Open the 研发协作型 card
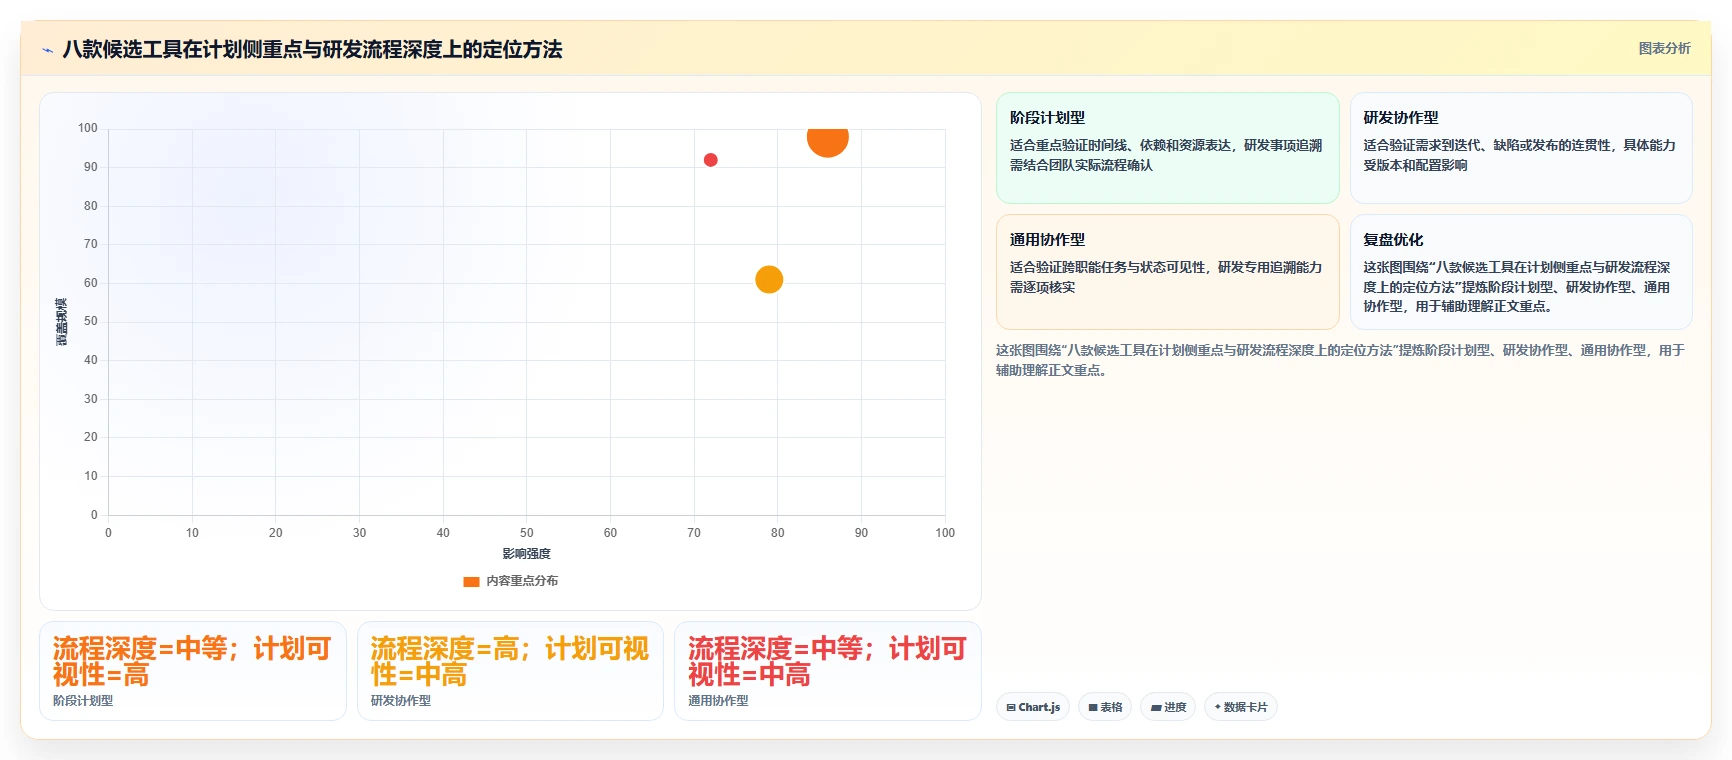1732x760 pixels. click(1521, 148)
